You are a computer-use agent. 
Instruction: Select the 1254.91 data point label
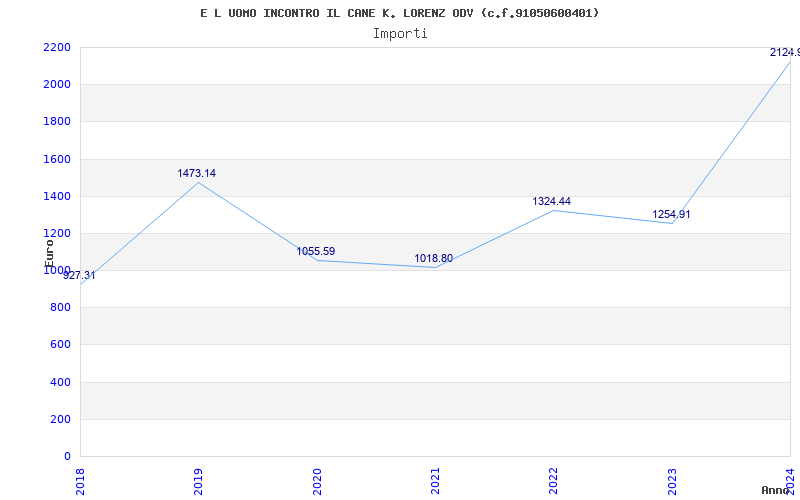tap(671, 214)
